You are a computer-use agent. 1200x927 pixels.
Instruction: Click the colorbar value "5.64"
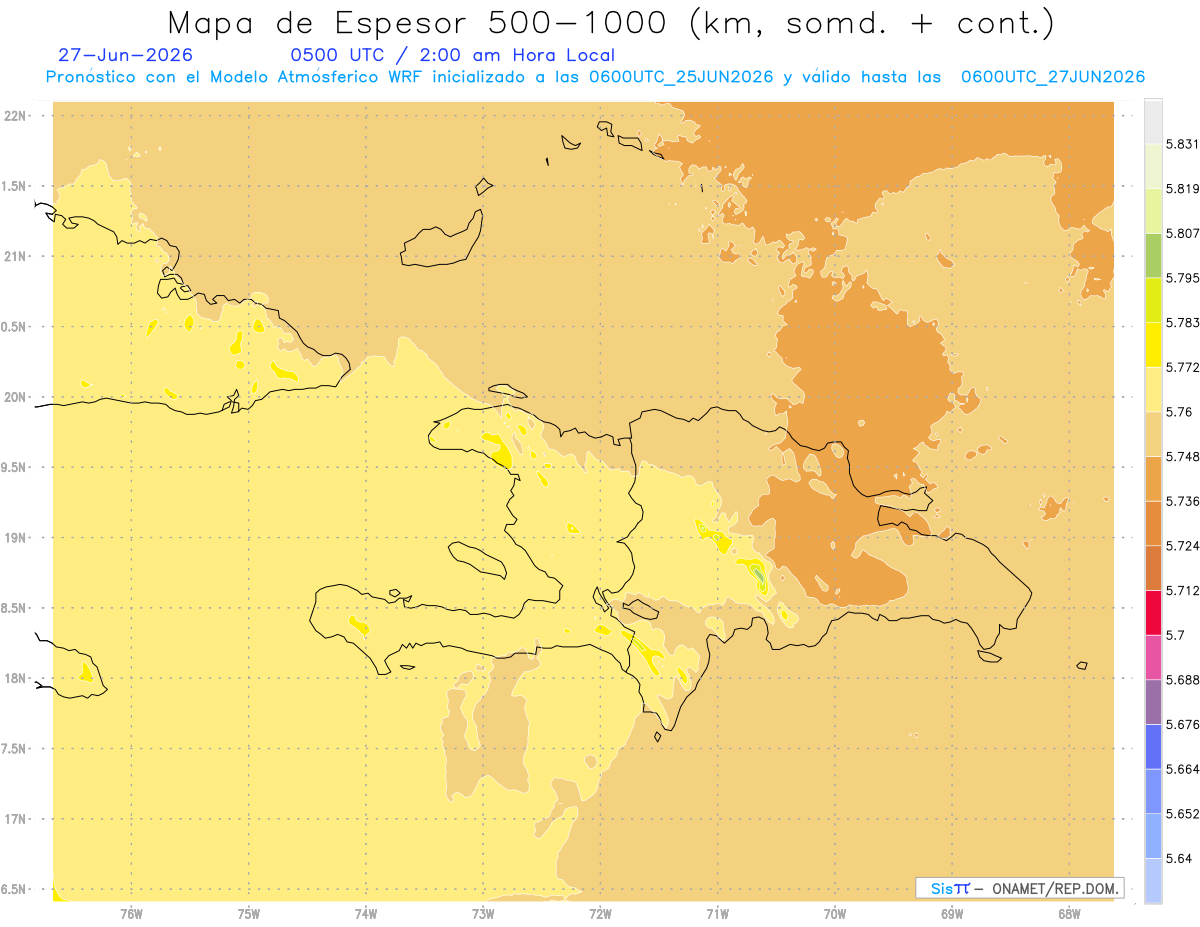1179,858
